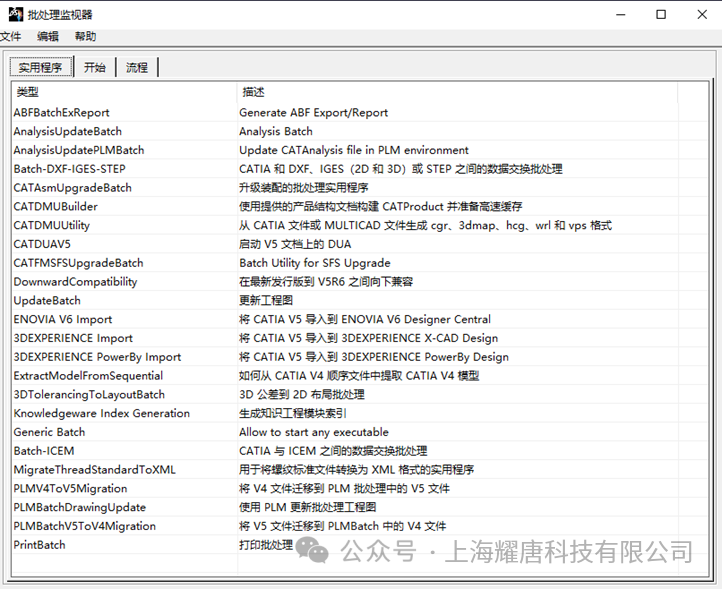Open the 编辑 menu
This screenshot has width=722, height=589.
pos(48,36)
